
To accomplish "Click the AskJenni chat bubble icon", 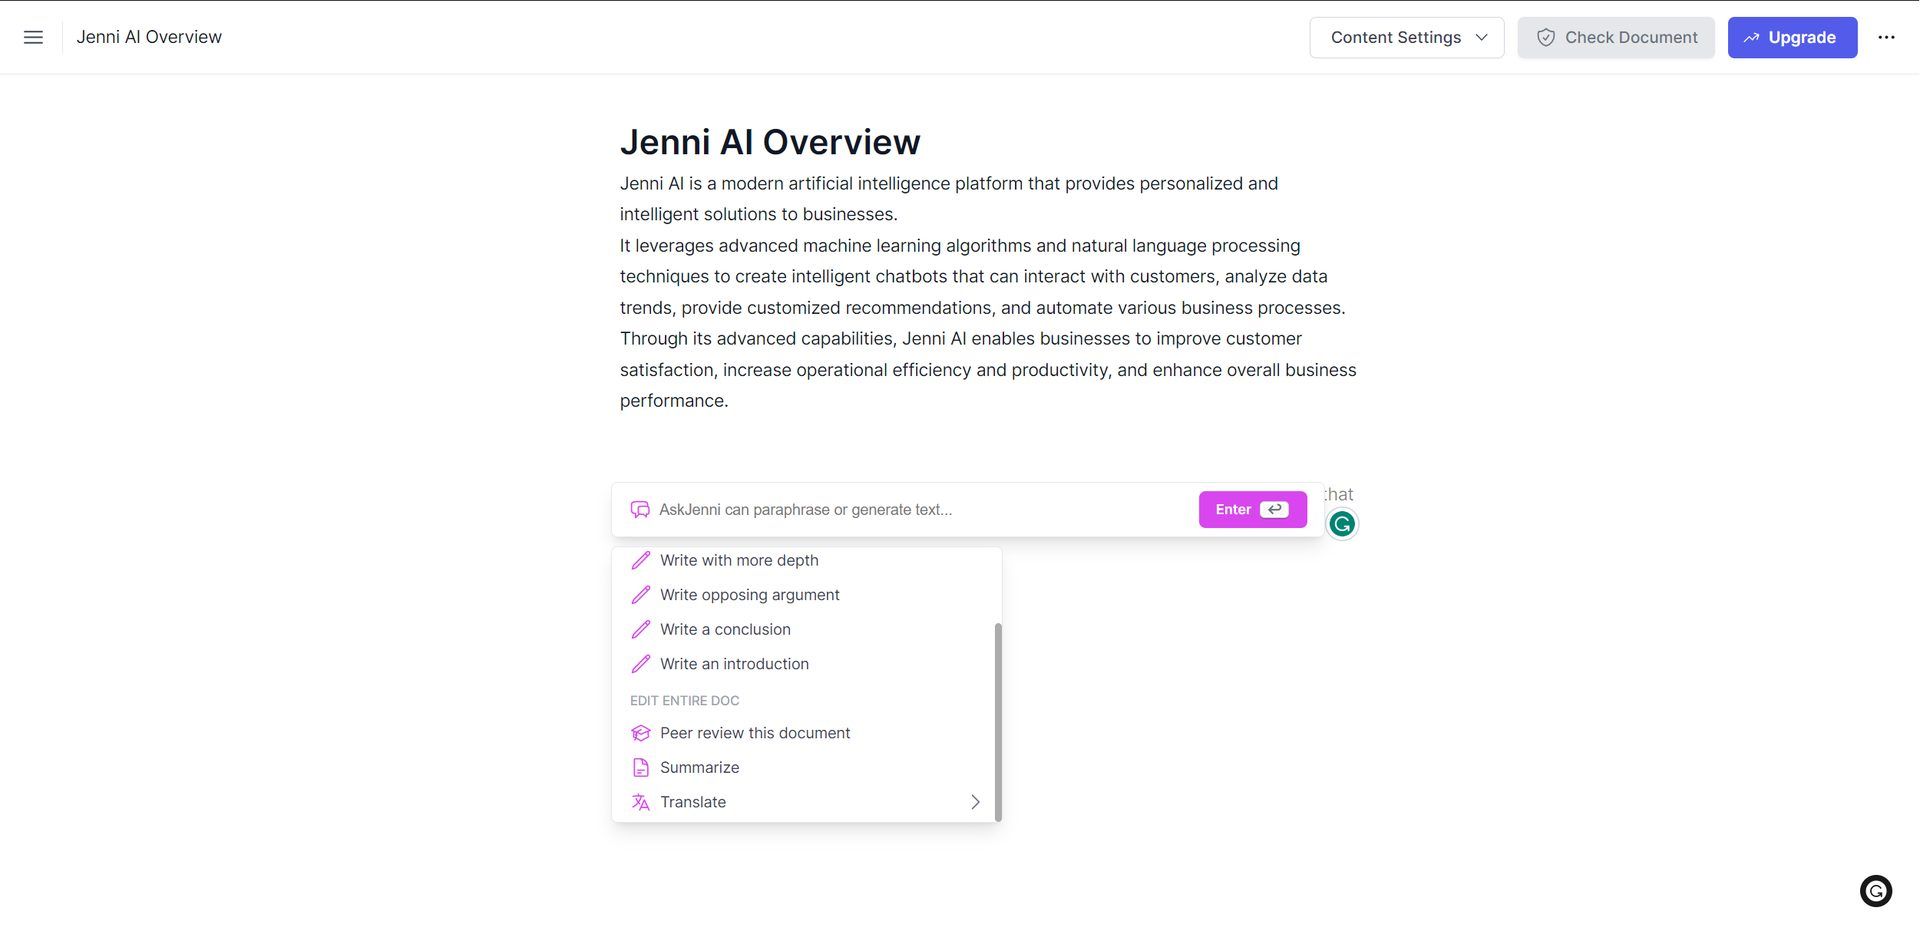I will tap(640, 510).
